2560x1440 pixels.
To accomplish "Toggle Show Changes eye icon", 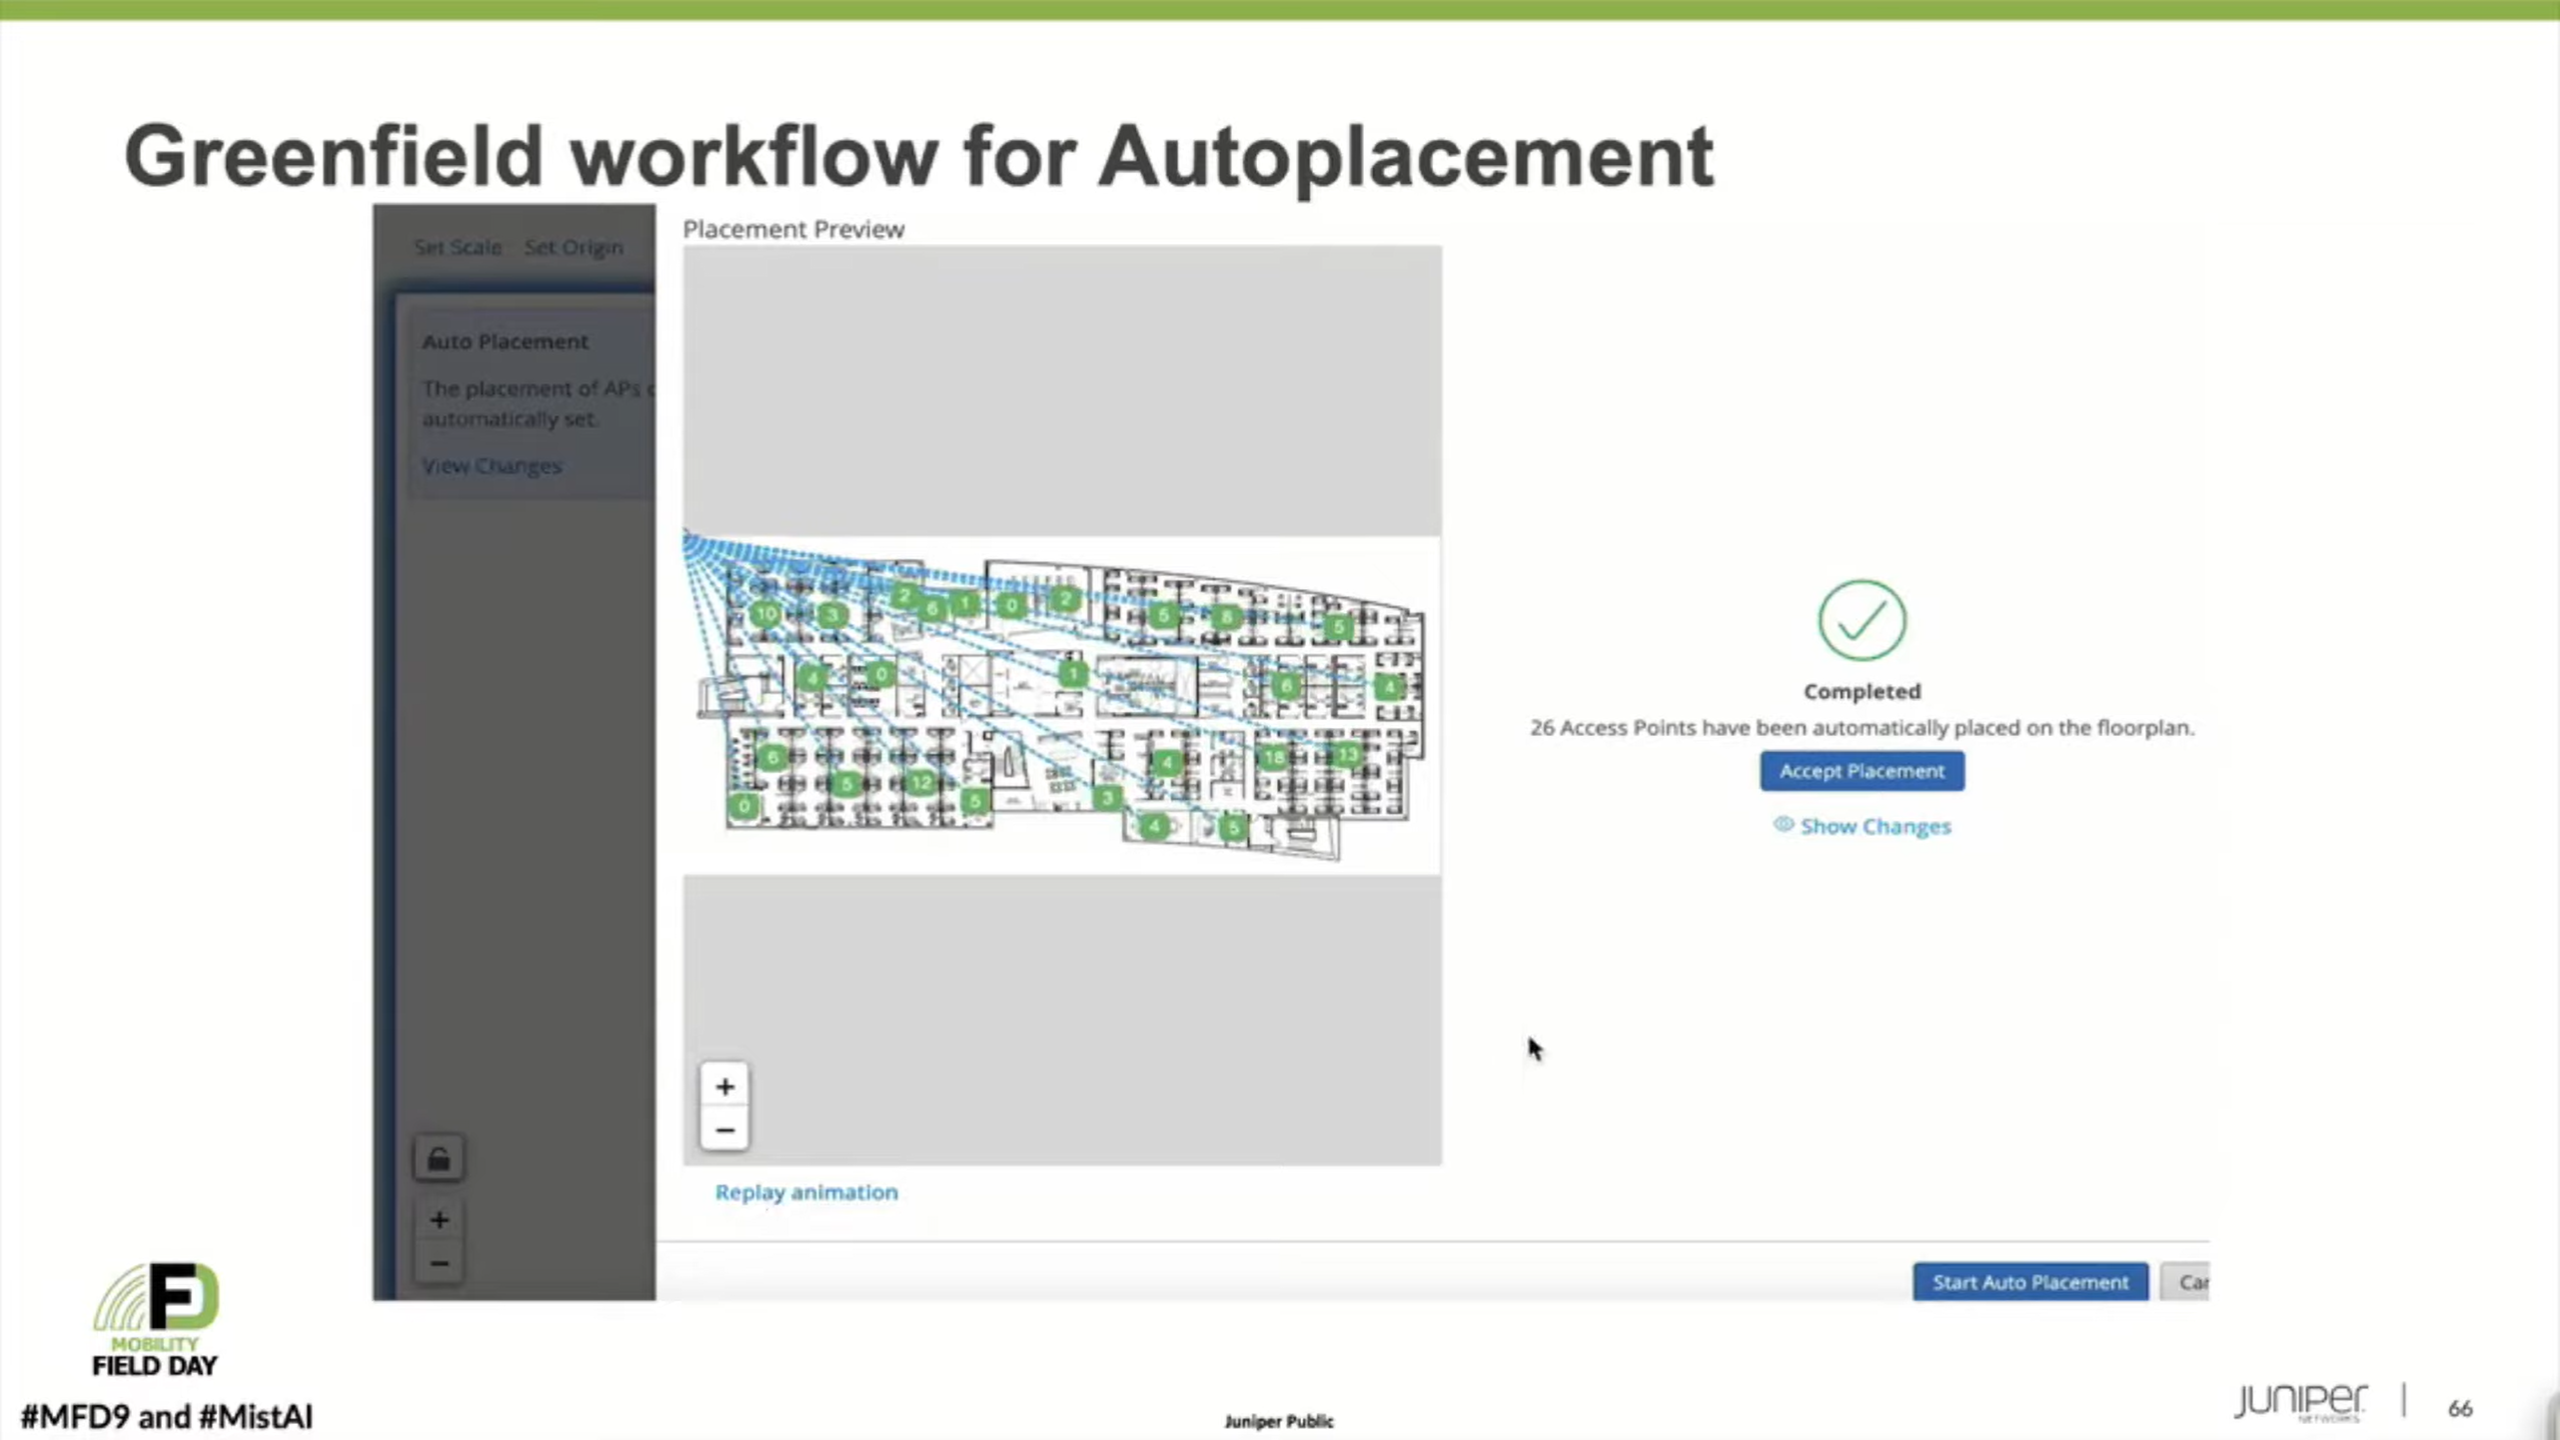I will [1782, 825].
